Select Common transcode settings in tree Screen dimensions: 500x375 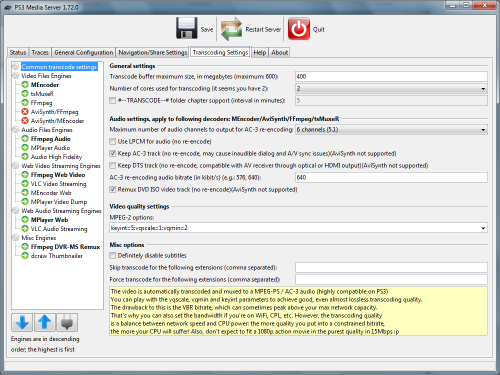(x=59, y=67)
